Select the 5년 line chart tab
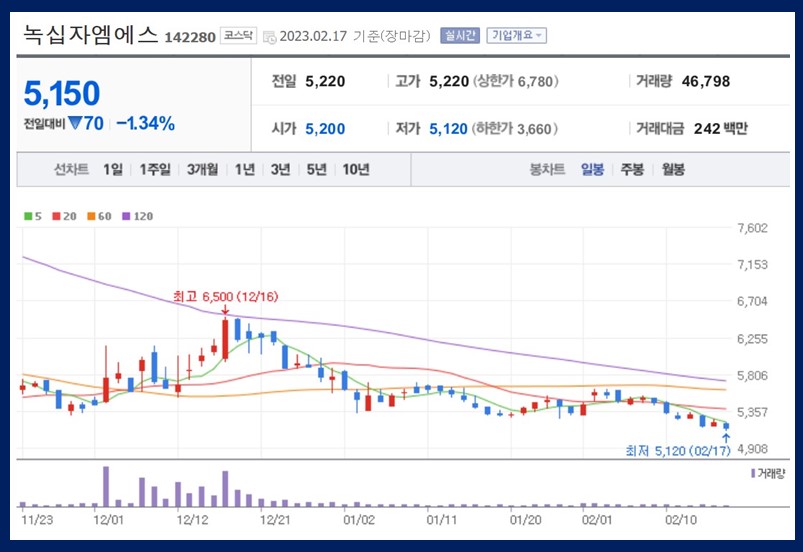The width and height of the screenshot is (803, 552). pos(316,169)
